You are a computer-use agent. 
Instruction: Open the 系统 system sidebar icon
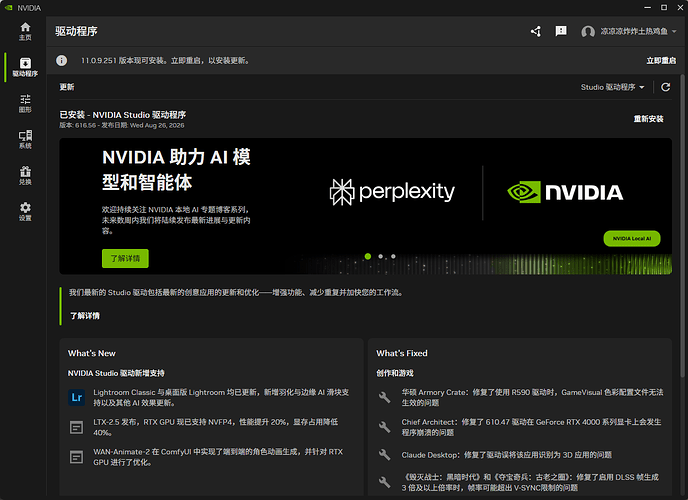point(25,139)
